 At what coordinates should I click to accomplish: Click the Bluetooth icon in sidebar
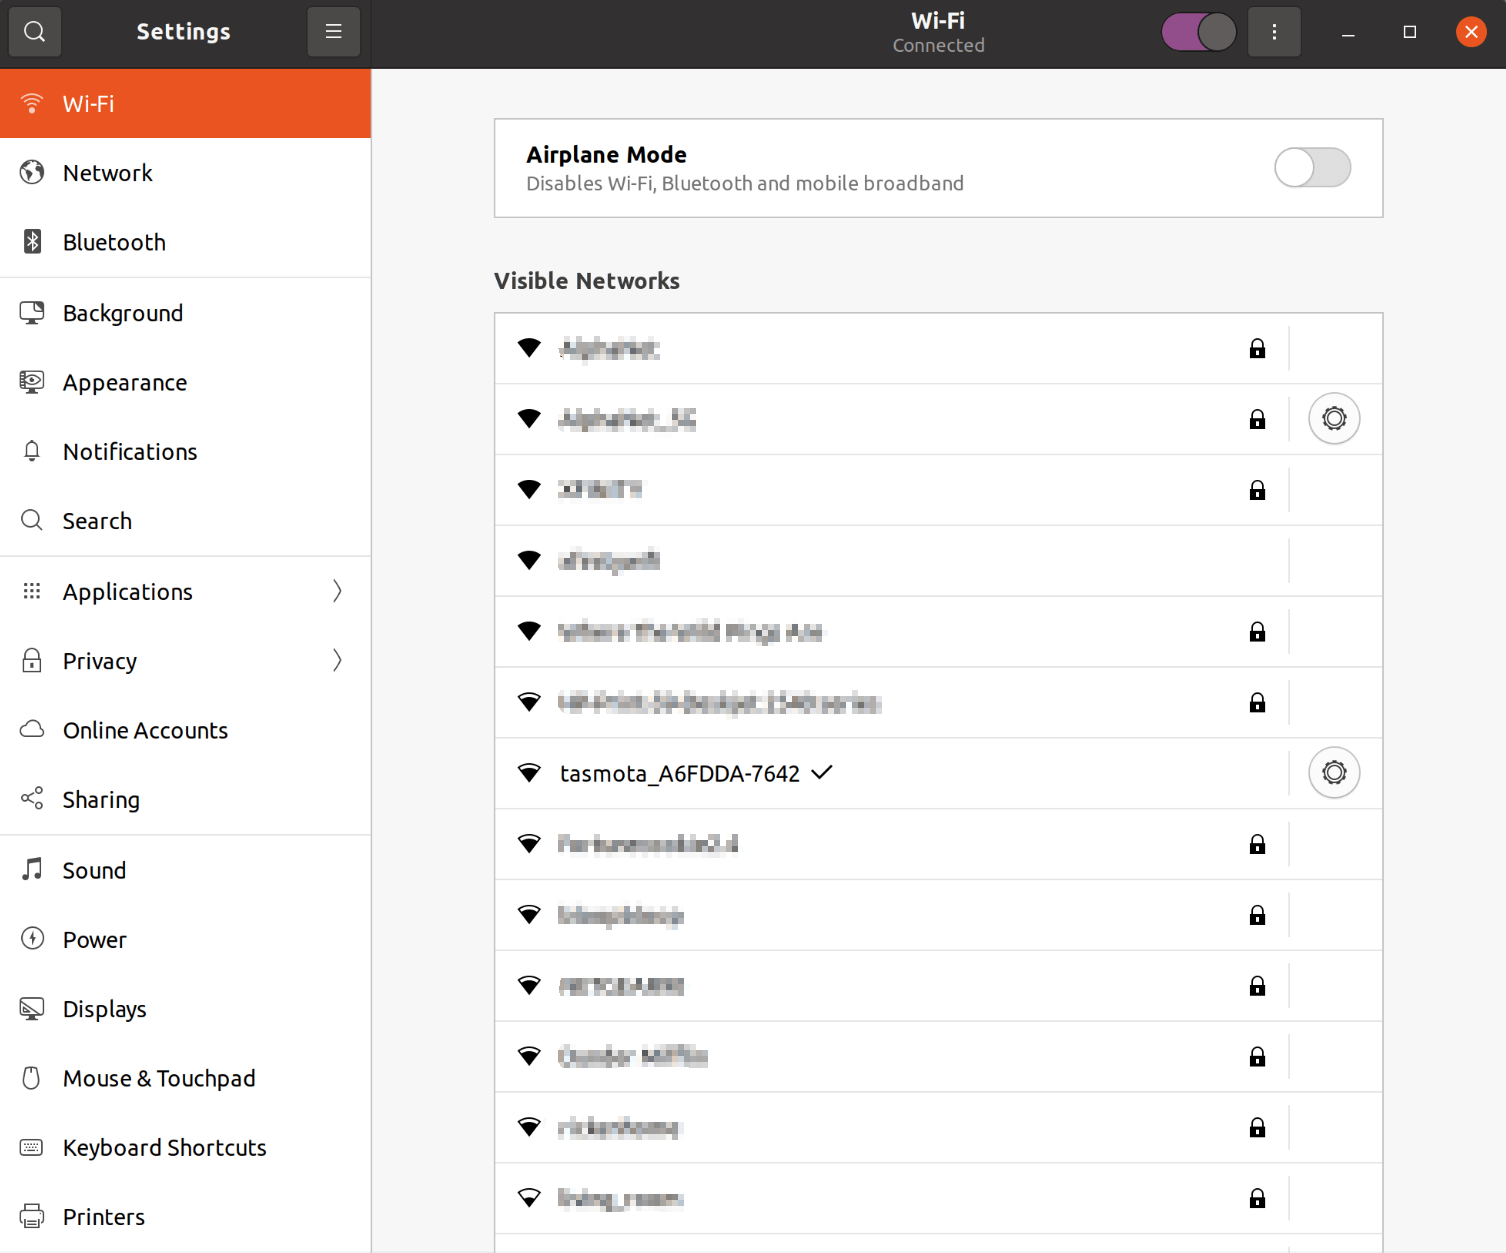pos(32,242)
